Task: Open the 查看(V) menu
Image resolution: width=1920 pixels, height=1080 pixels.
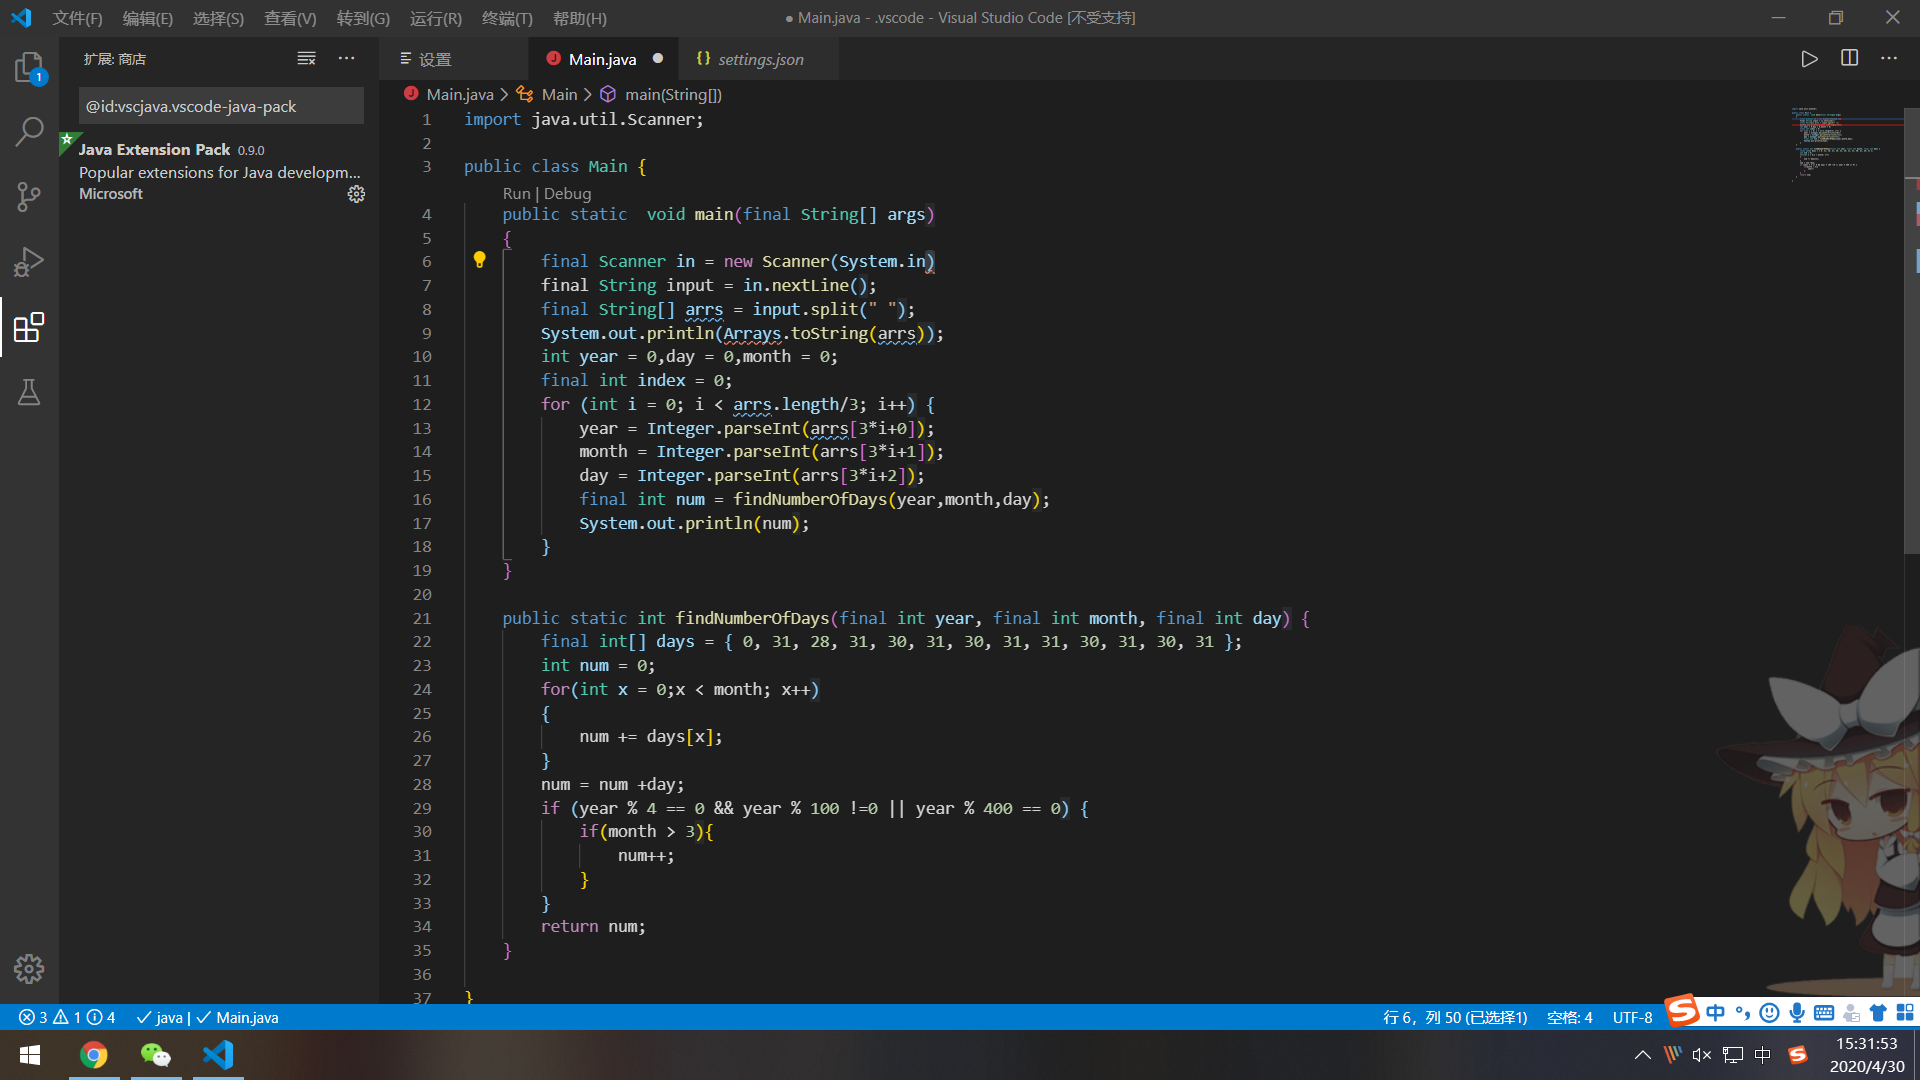Action: pyautogui.click(x=290, y=18)
